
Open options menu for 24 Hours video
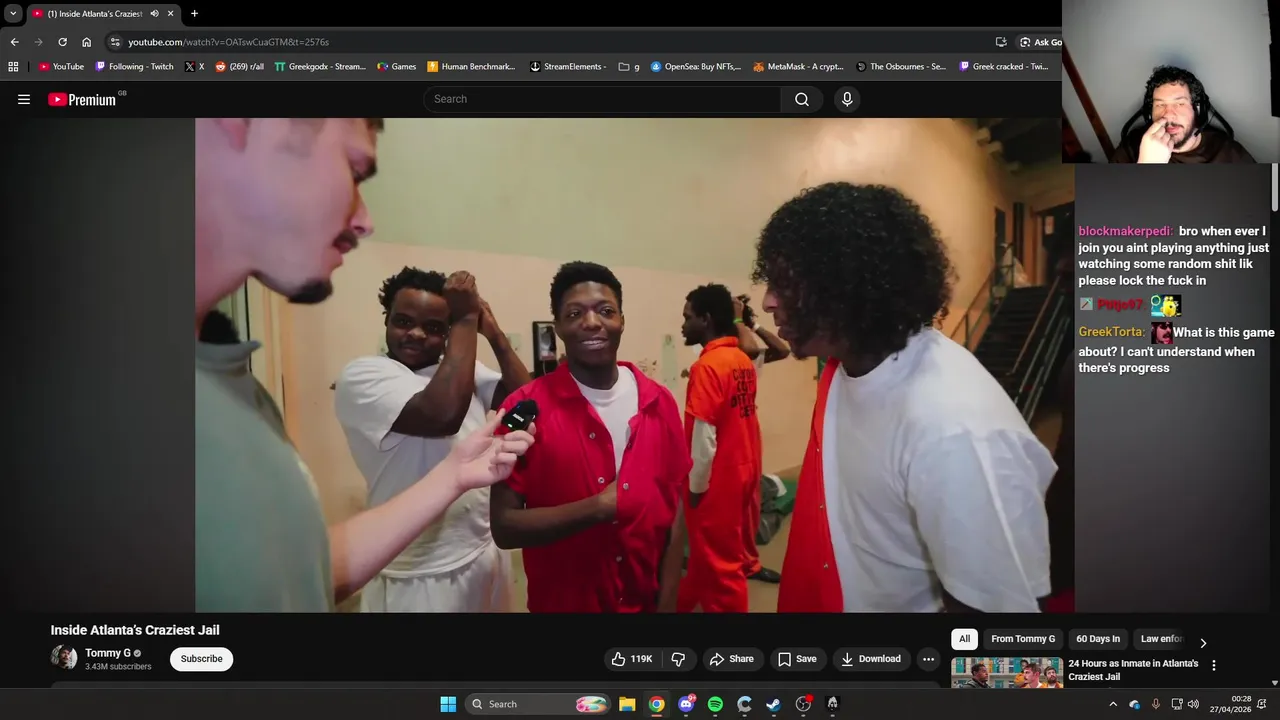click(1214, 665)
